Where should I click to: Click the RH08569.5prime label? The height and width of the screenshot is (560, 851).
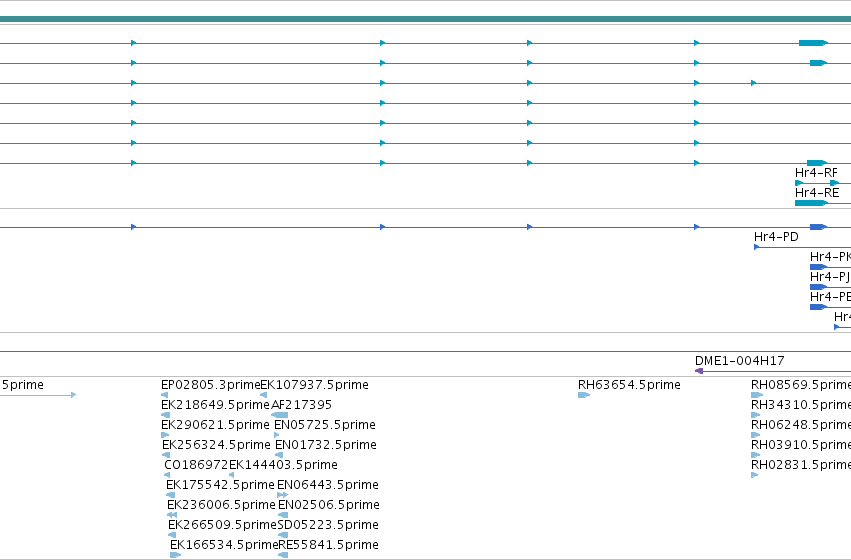coord(801,385)
